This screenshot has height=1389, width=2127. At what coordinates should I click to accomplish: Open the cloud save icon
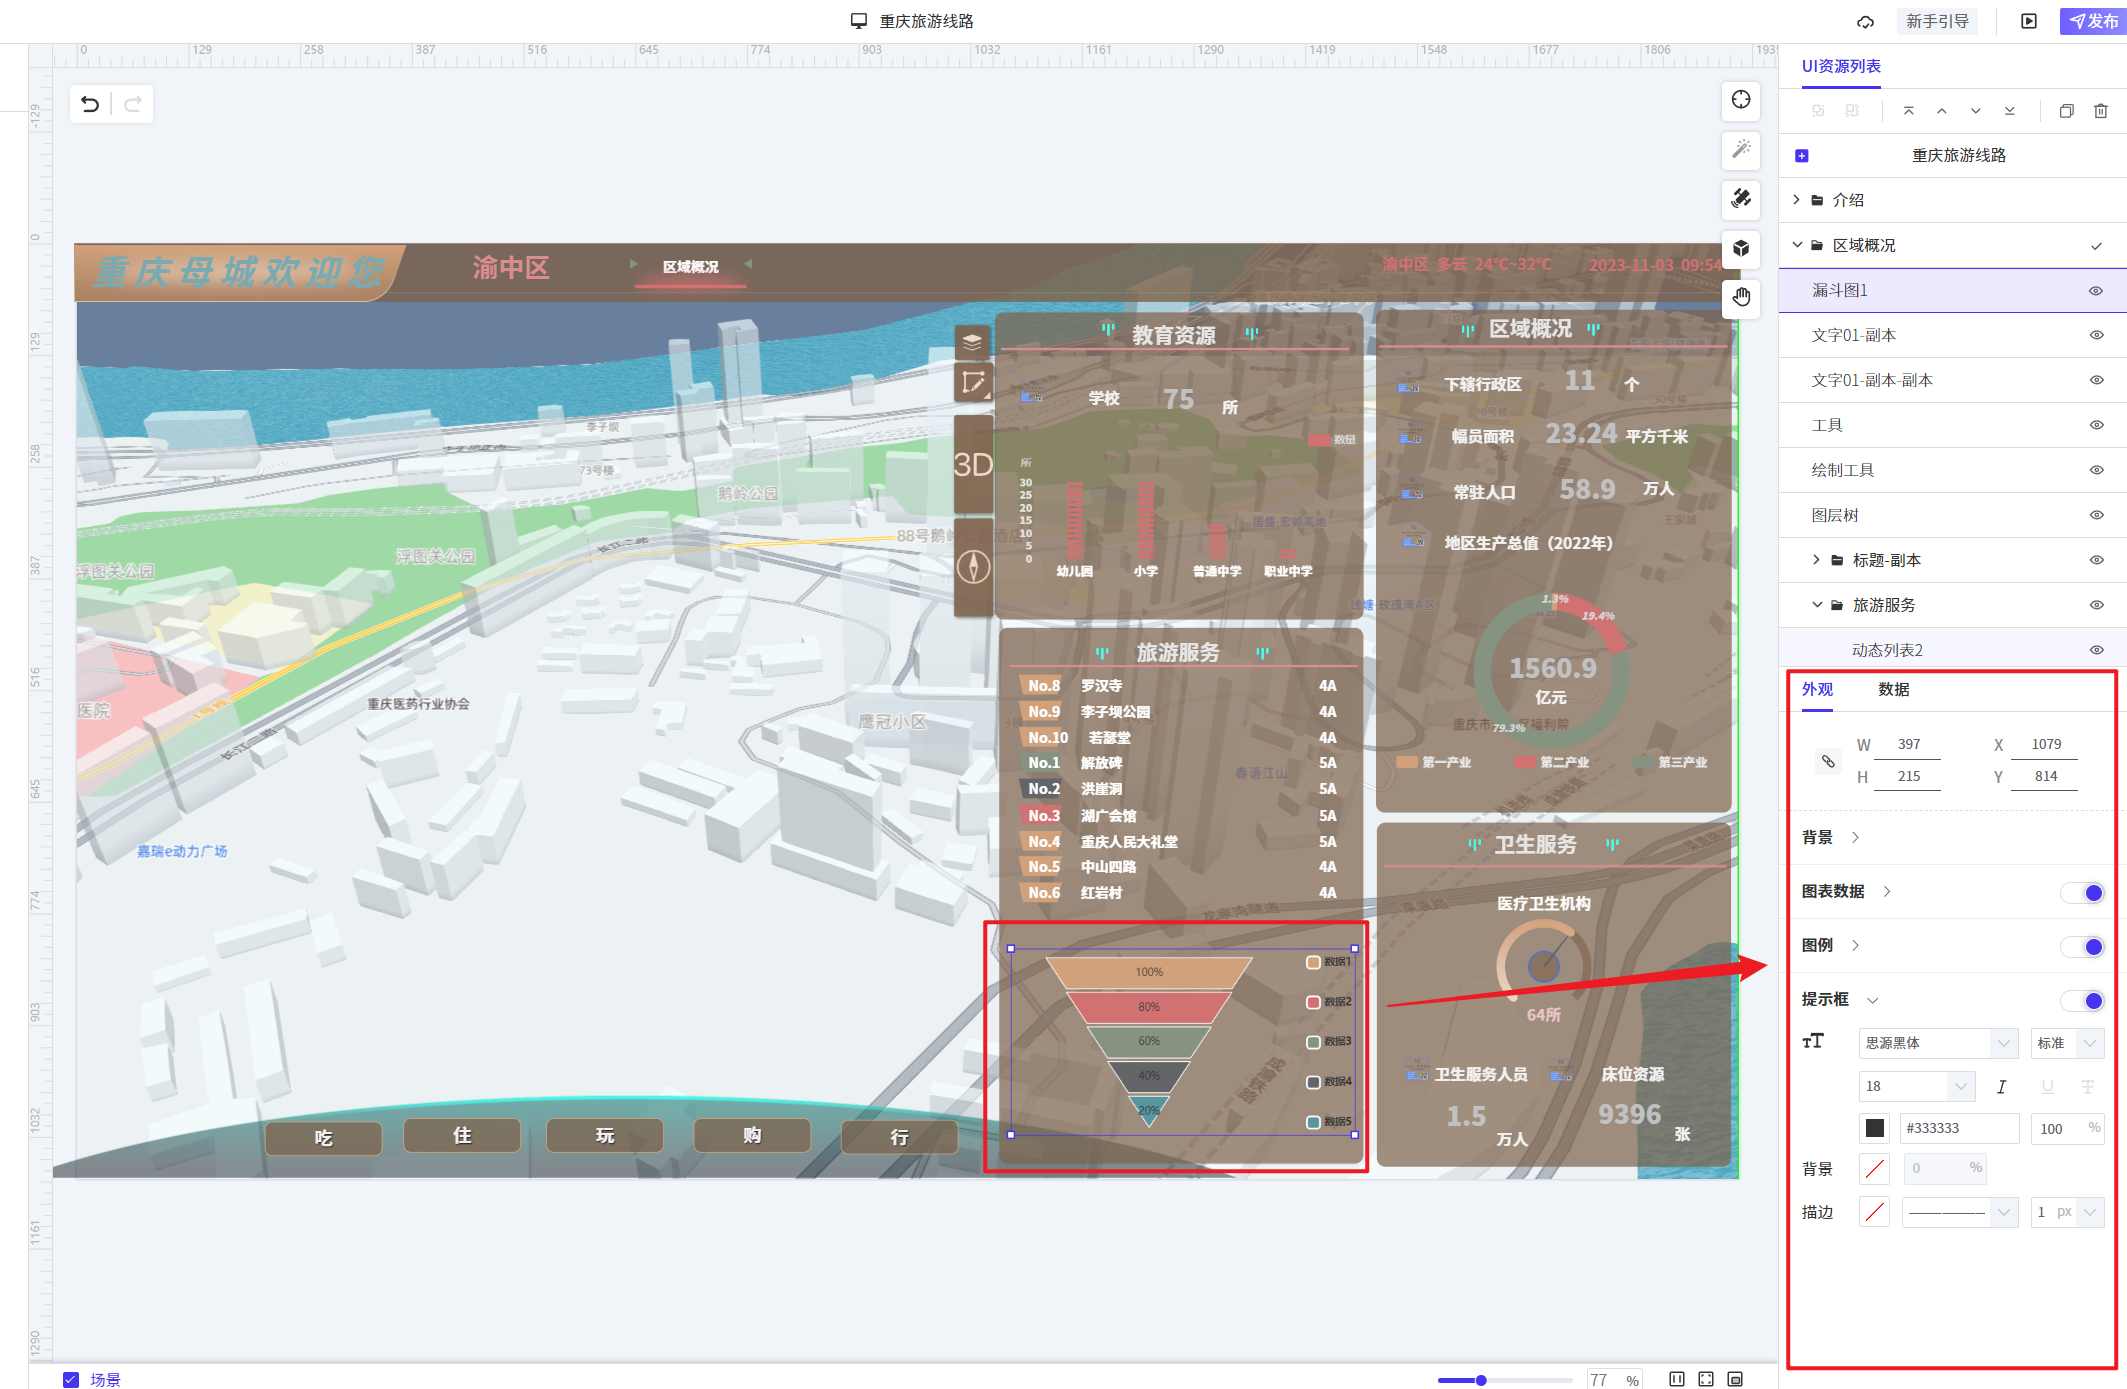point(1865,21)
